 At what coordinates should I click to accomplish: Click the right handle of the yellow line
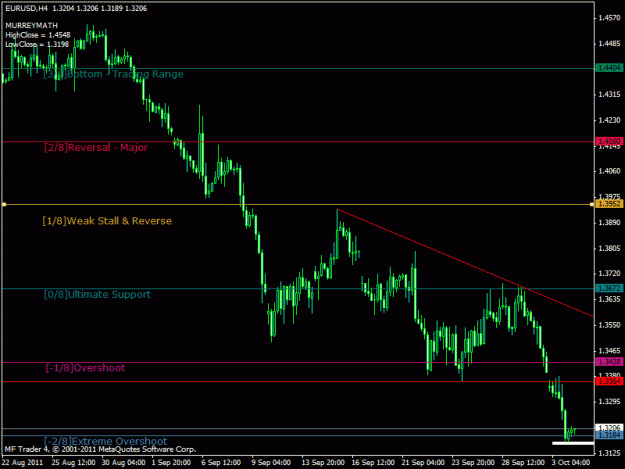[592, 204]
